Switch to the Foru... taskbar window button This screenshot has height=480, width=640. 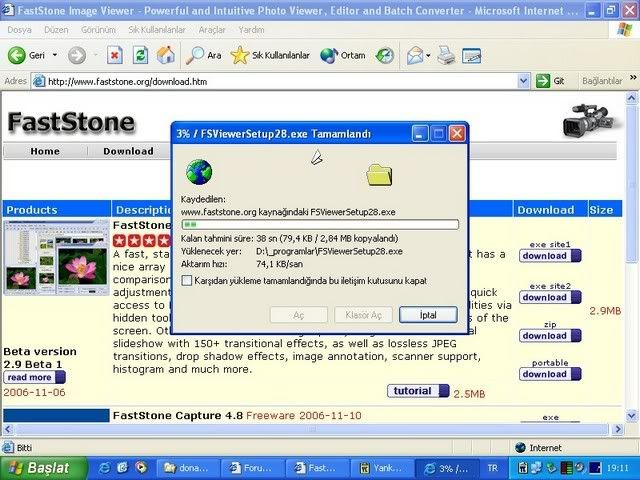click(252, 468)
